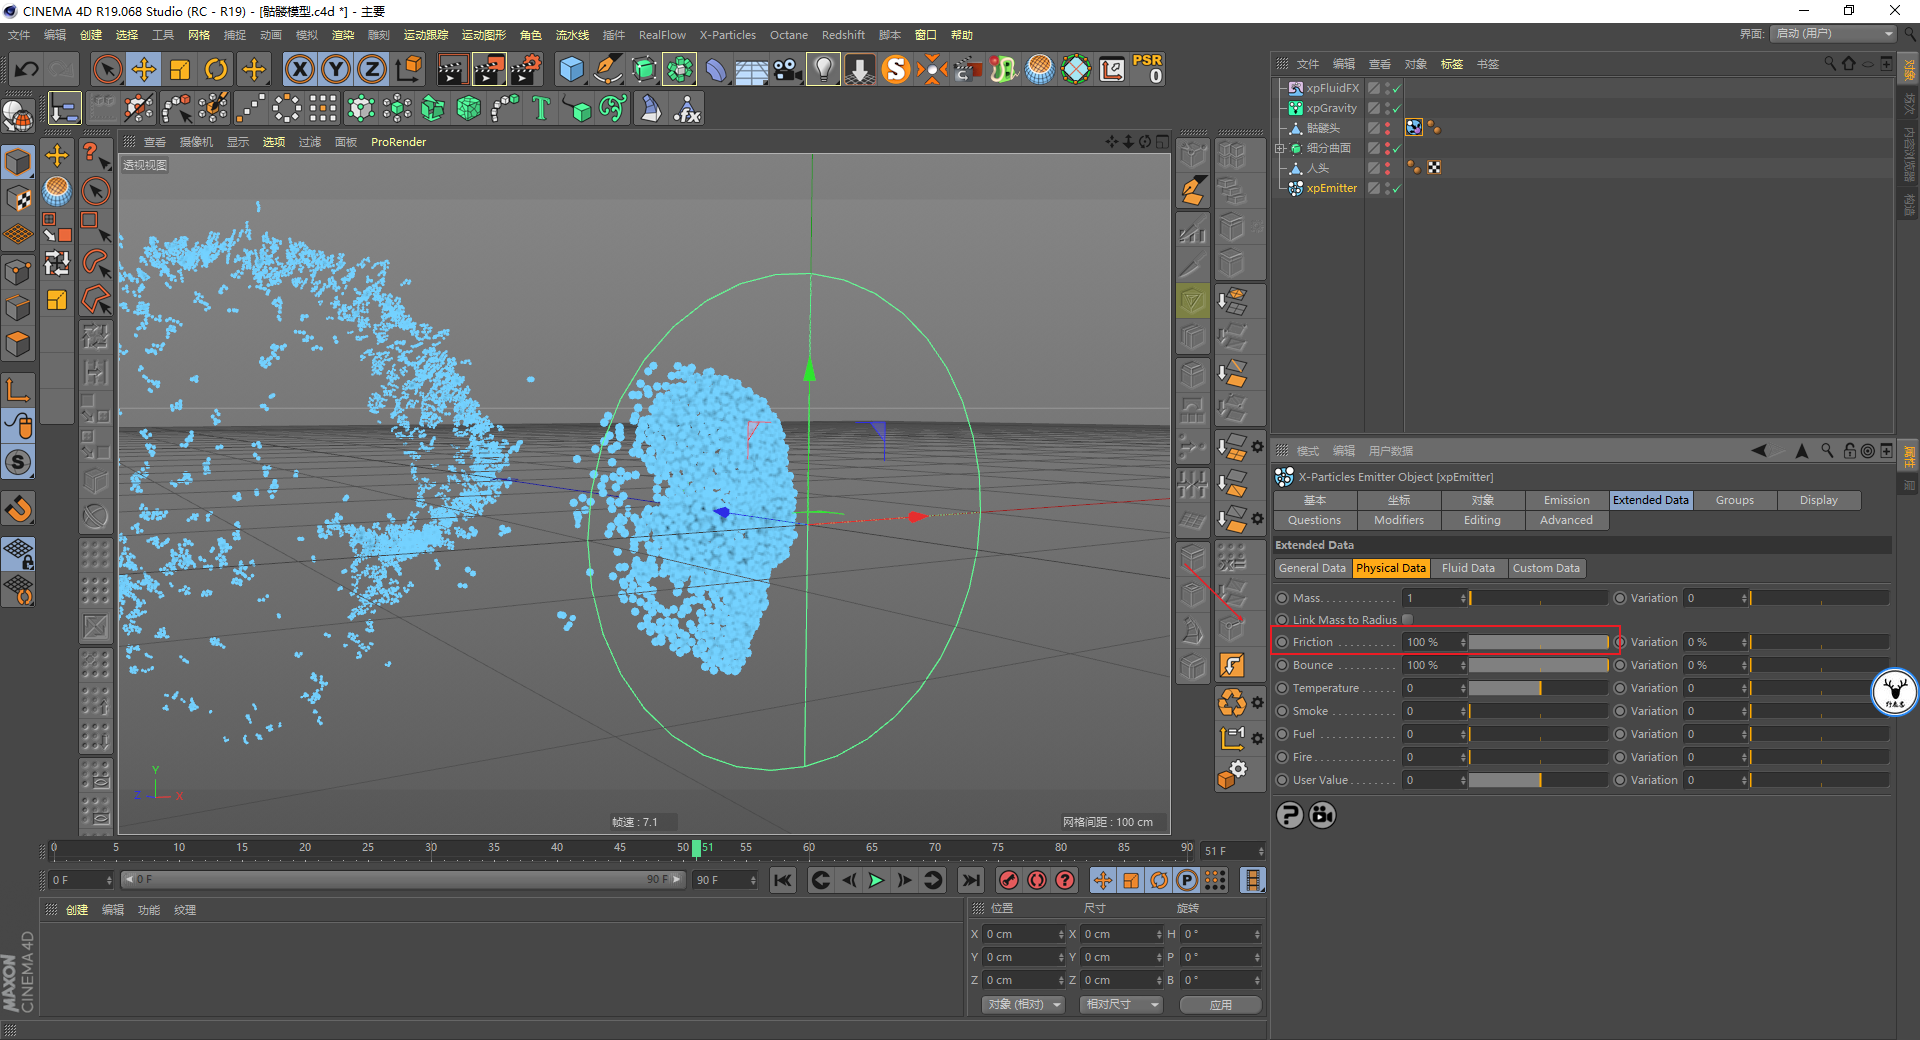Click the Record Active Objects keyframe icon
The width and height of the screenshot is (1920, 1040).
click(x=1009, y=880)
